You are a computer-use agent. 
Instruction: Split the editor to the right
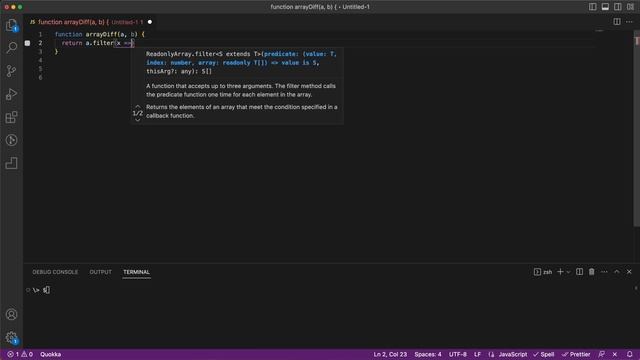(617, 22)
